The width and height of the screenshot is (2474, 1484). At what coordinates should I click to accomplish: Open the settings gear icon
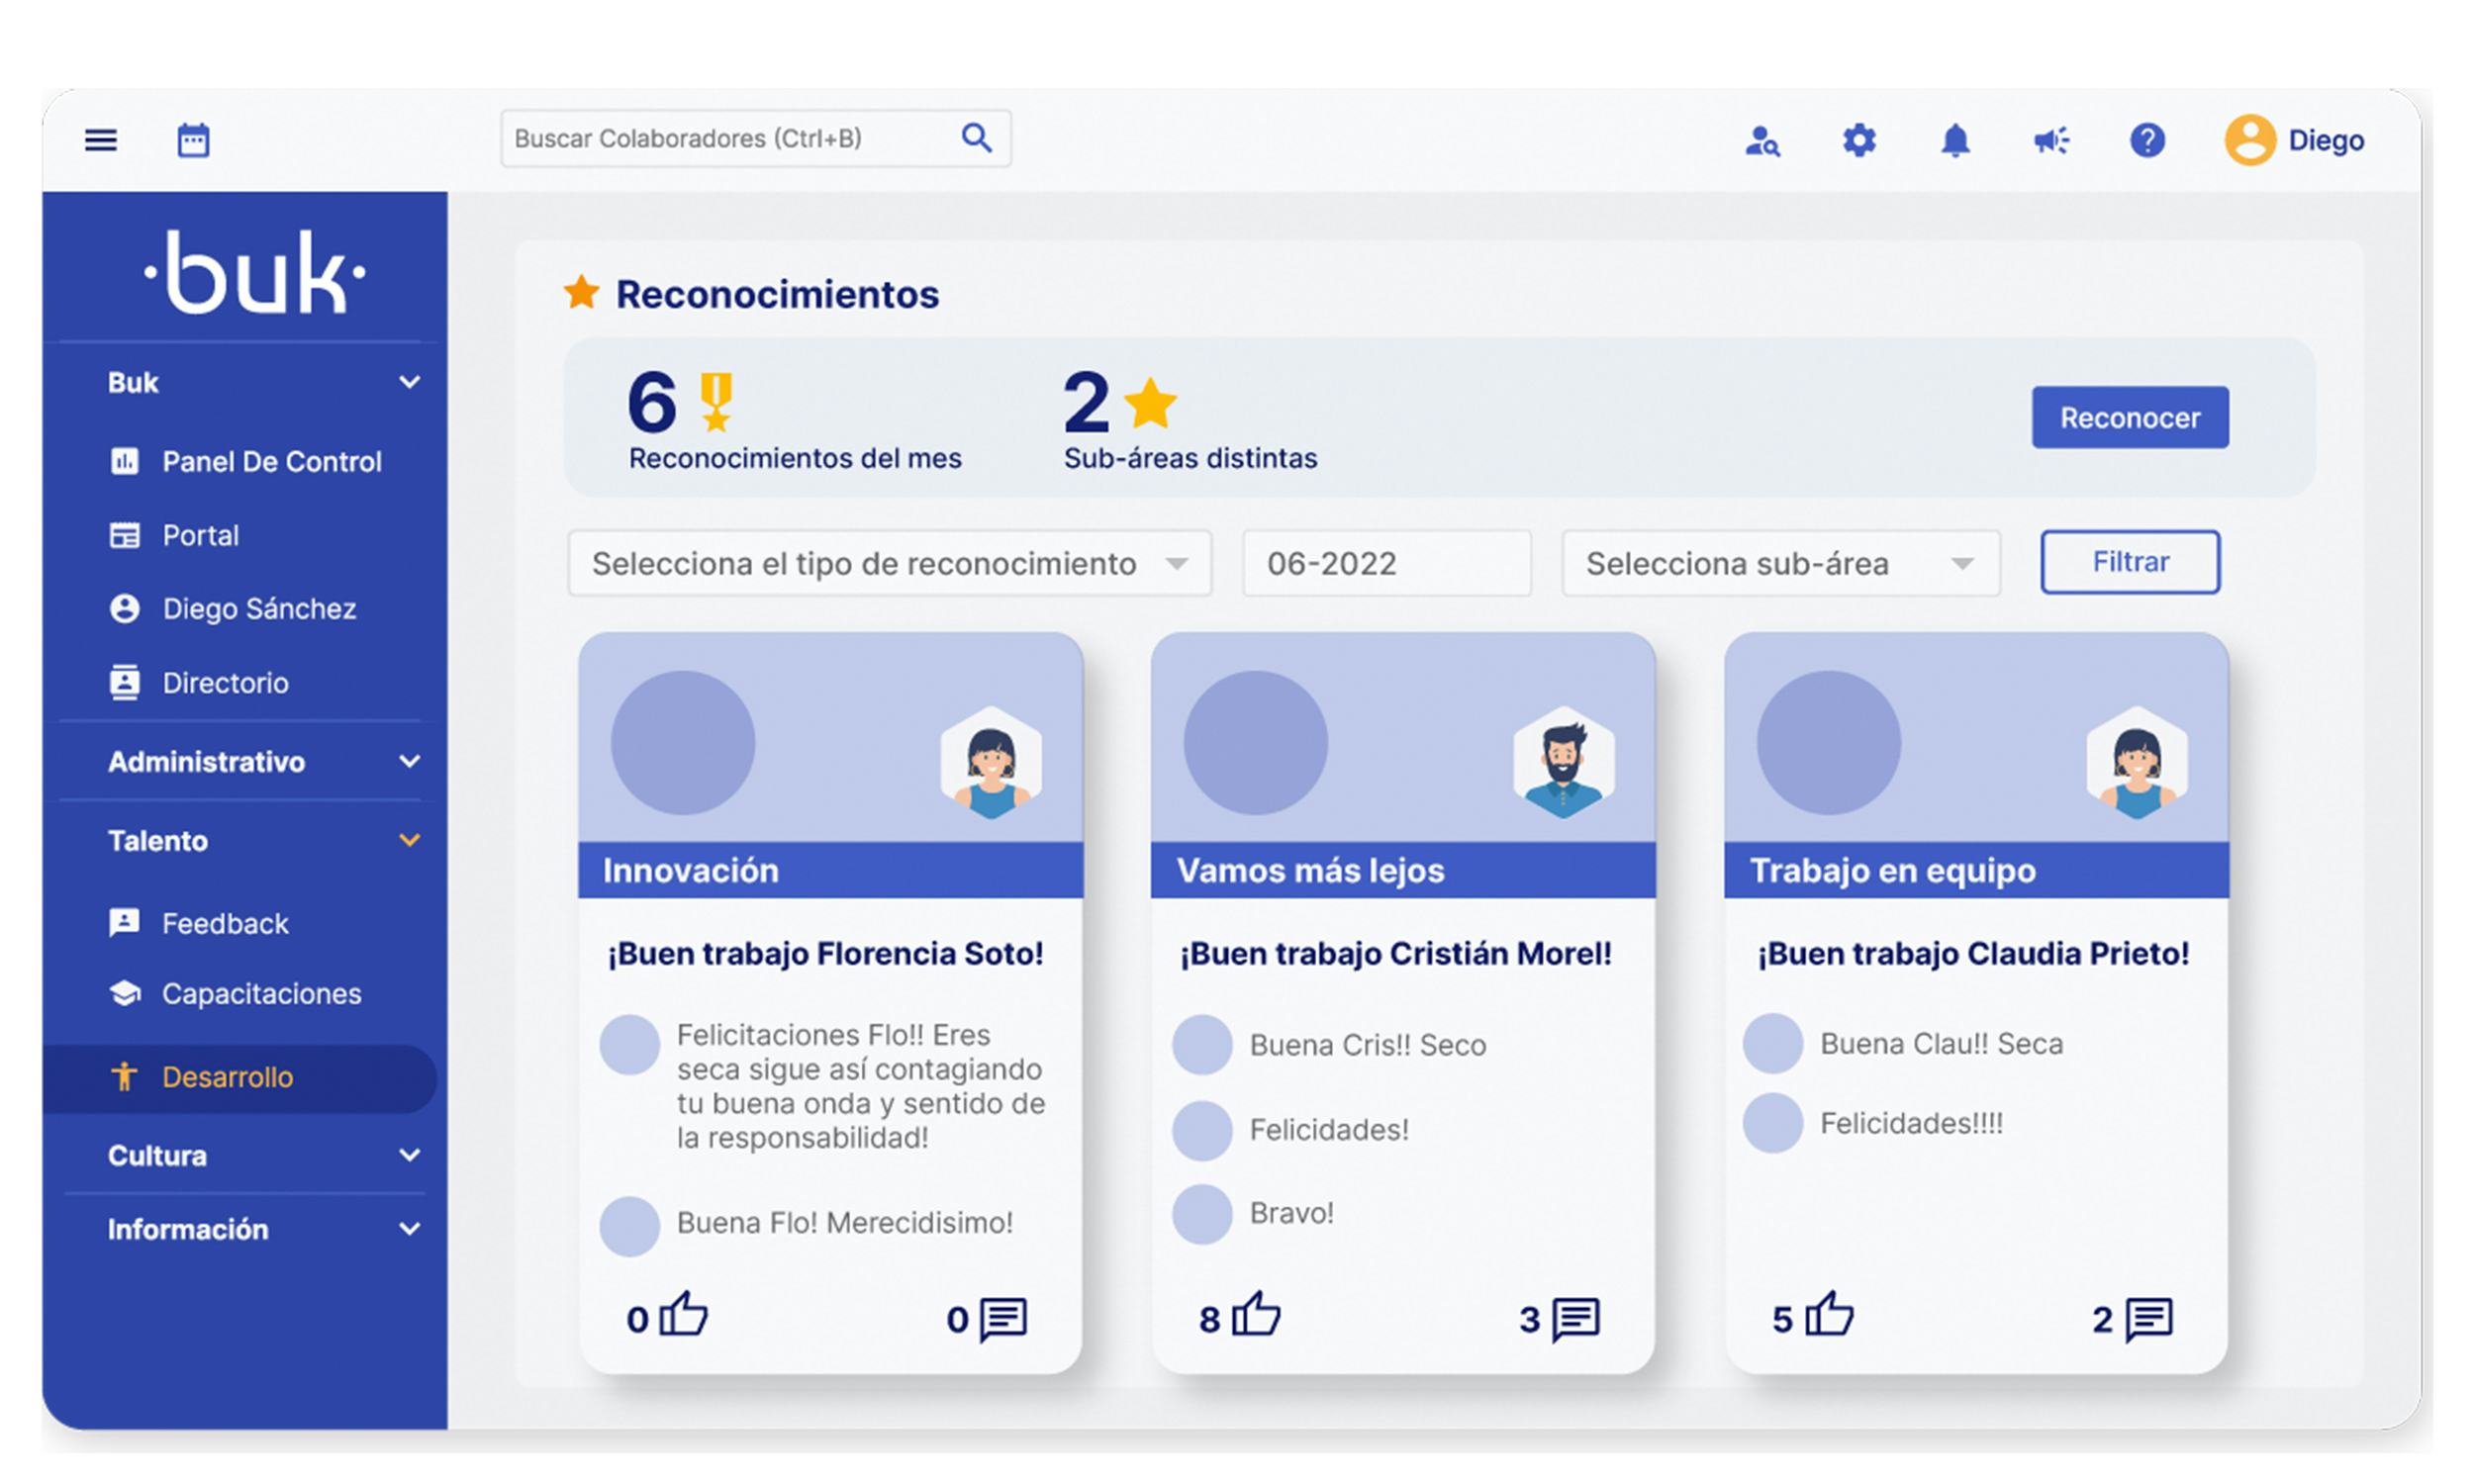click(1858, 141)
